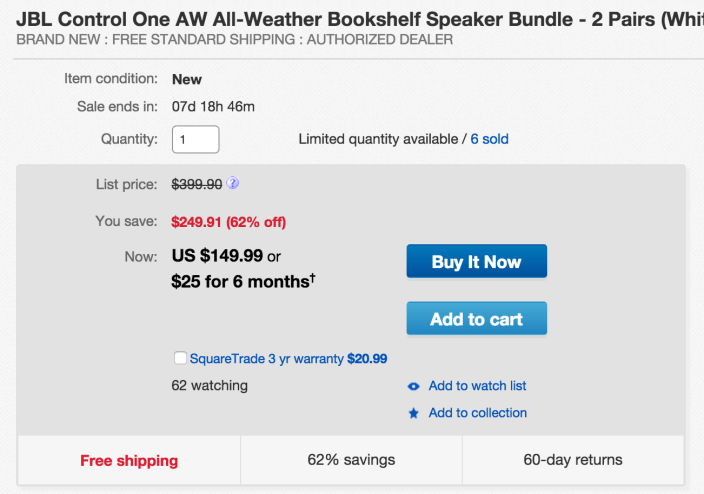Click the star icon for collection
704x494 pixels.
coord(414,413)
